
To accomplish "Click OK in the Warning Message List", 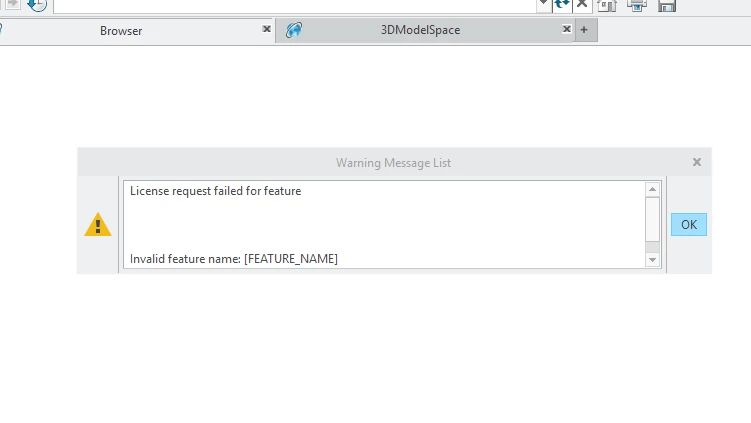I will pos(688,225).
